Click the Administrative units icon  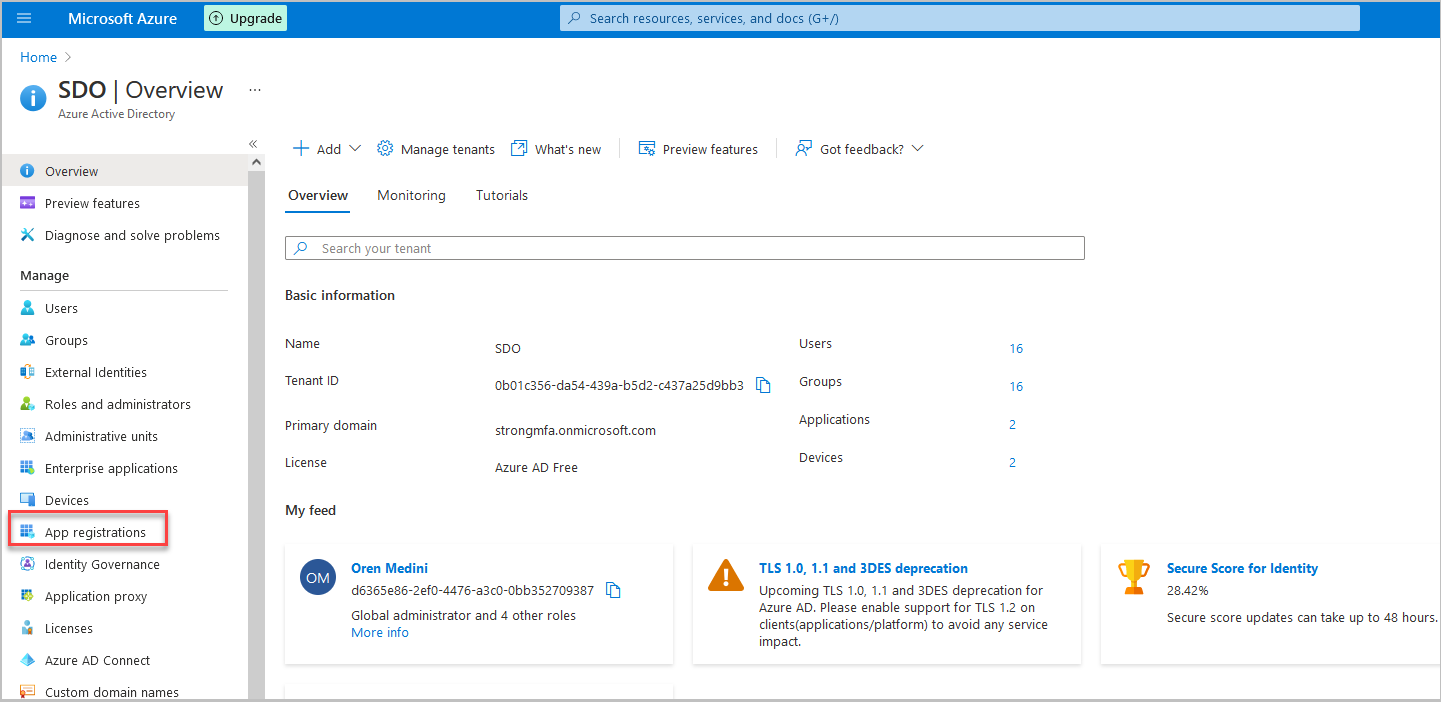27,436
